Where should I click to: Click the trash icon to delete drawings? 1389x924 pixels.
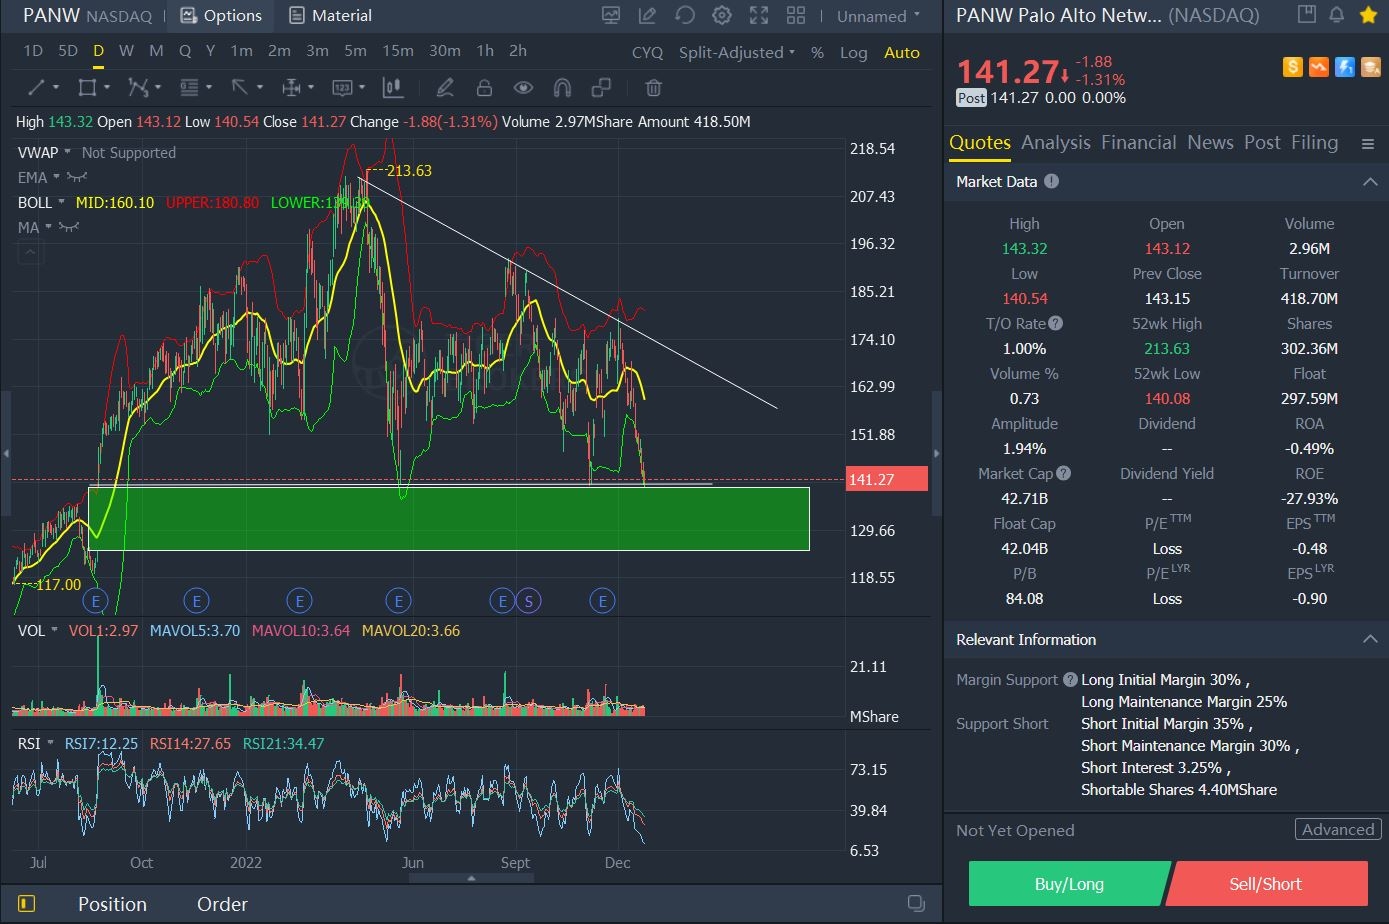coord(653,88)
